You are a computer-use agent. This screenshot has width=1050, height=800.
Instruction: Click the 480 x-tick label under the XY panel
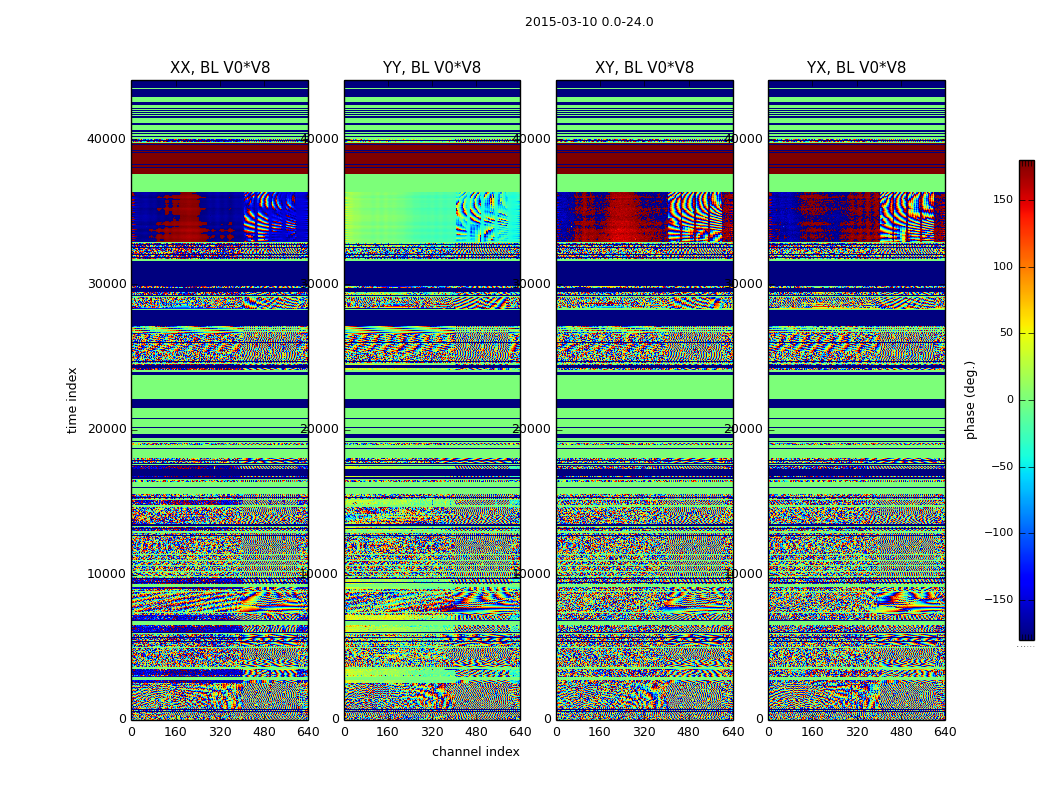click(x=688, y=732)
